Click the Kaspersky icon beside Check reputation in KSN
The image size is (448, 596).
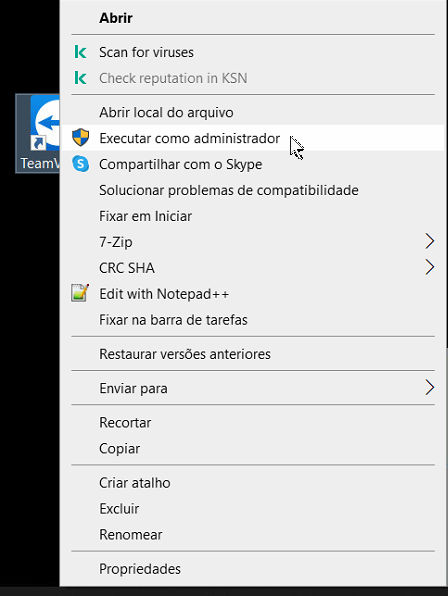tap(80, 78)
